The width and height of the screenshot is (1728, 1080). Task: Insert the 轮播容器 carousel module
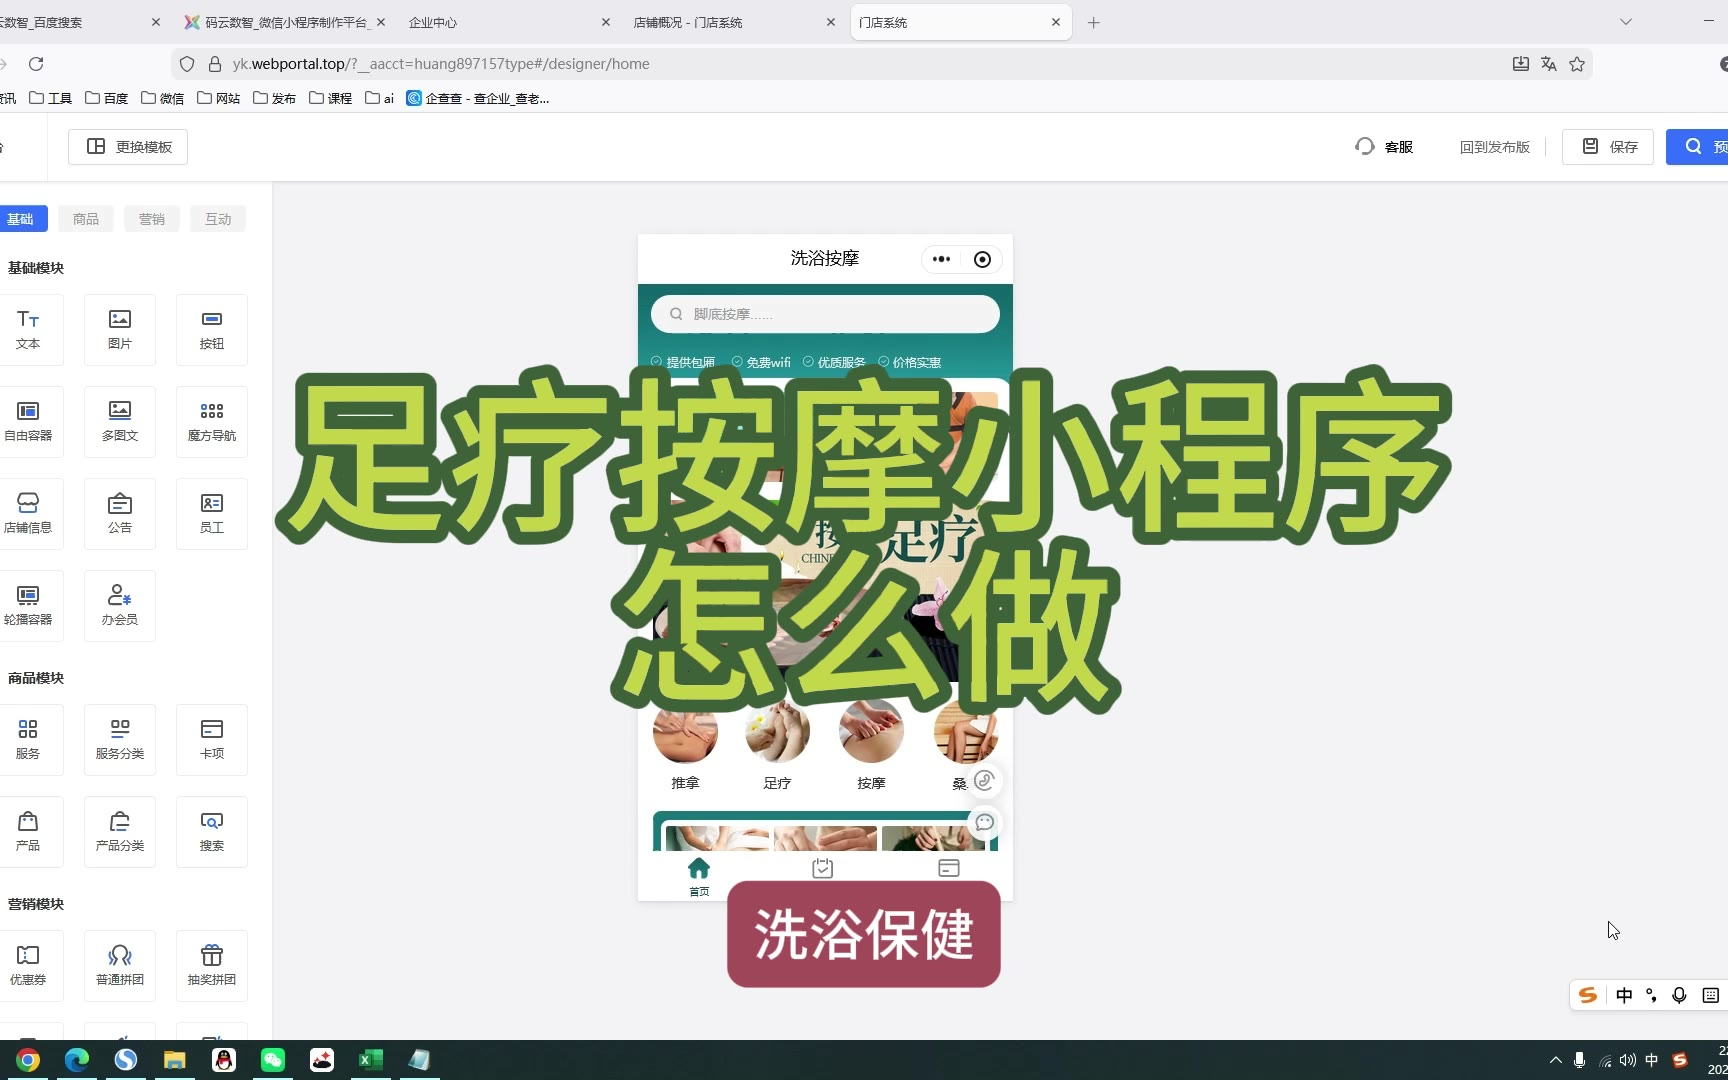(x=28, y=606)
